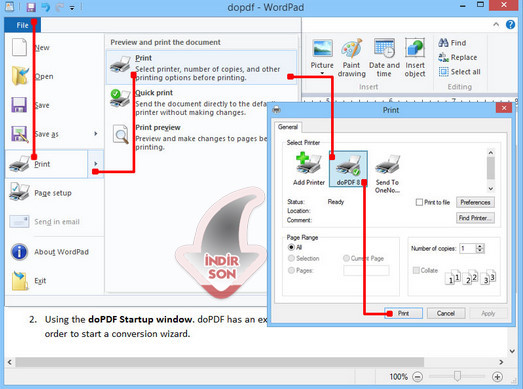
Task: Click the Number of copies field
Action: pyautogui.click(x=468, y=248)
